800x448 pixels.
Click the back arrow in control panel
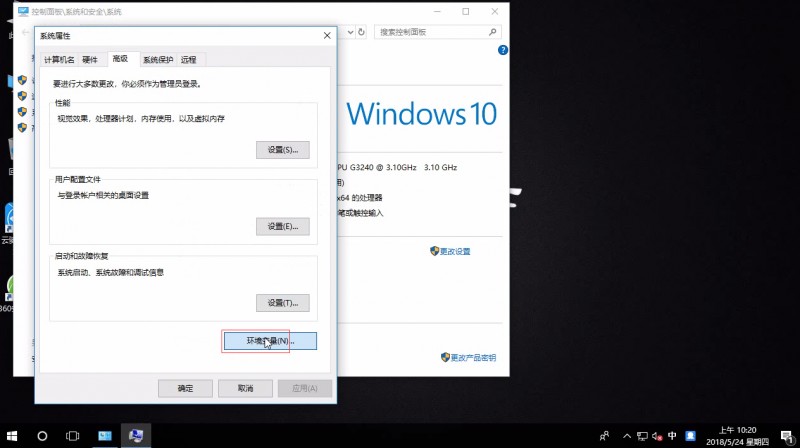click(26, 32)
